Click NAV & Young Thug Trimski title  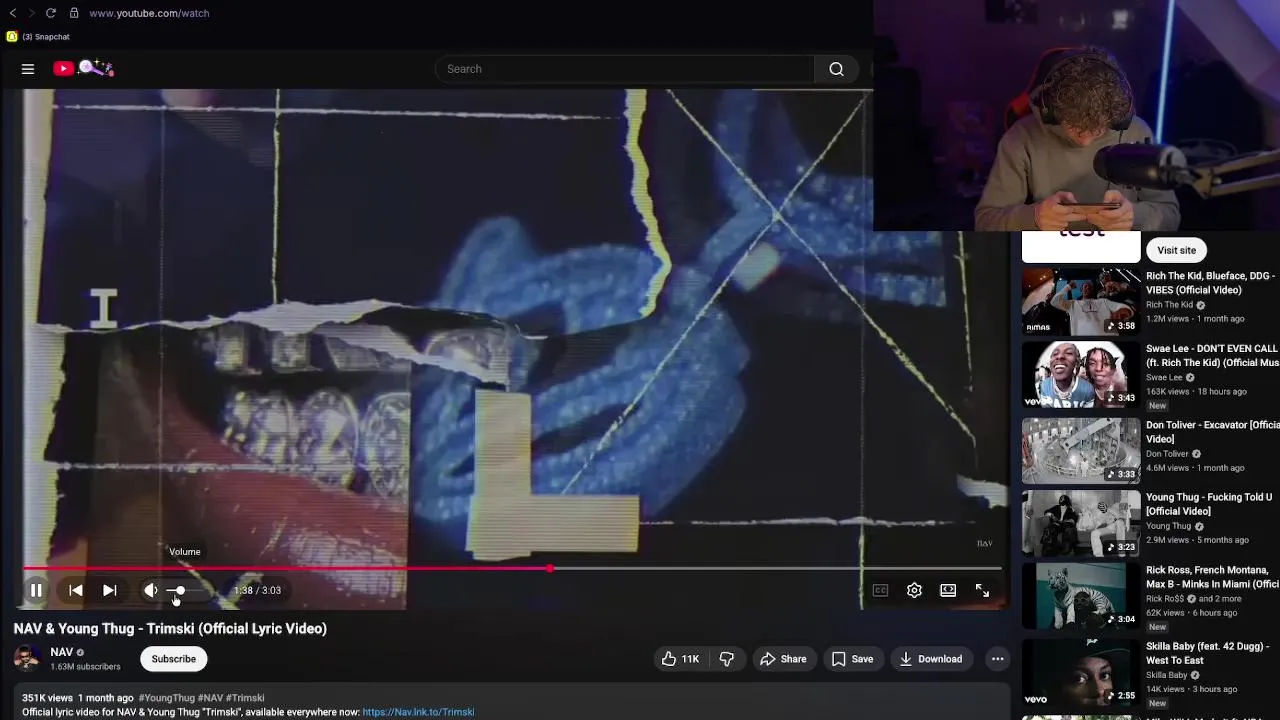point(170,629)
